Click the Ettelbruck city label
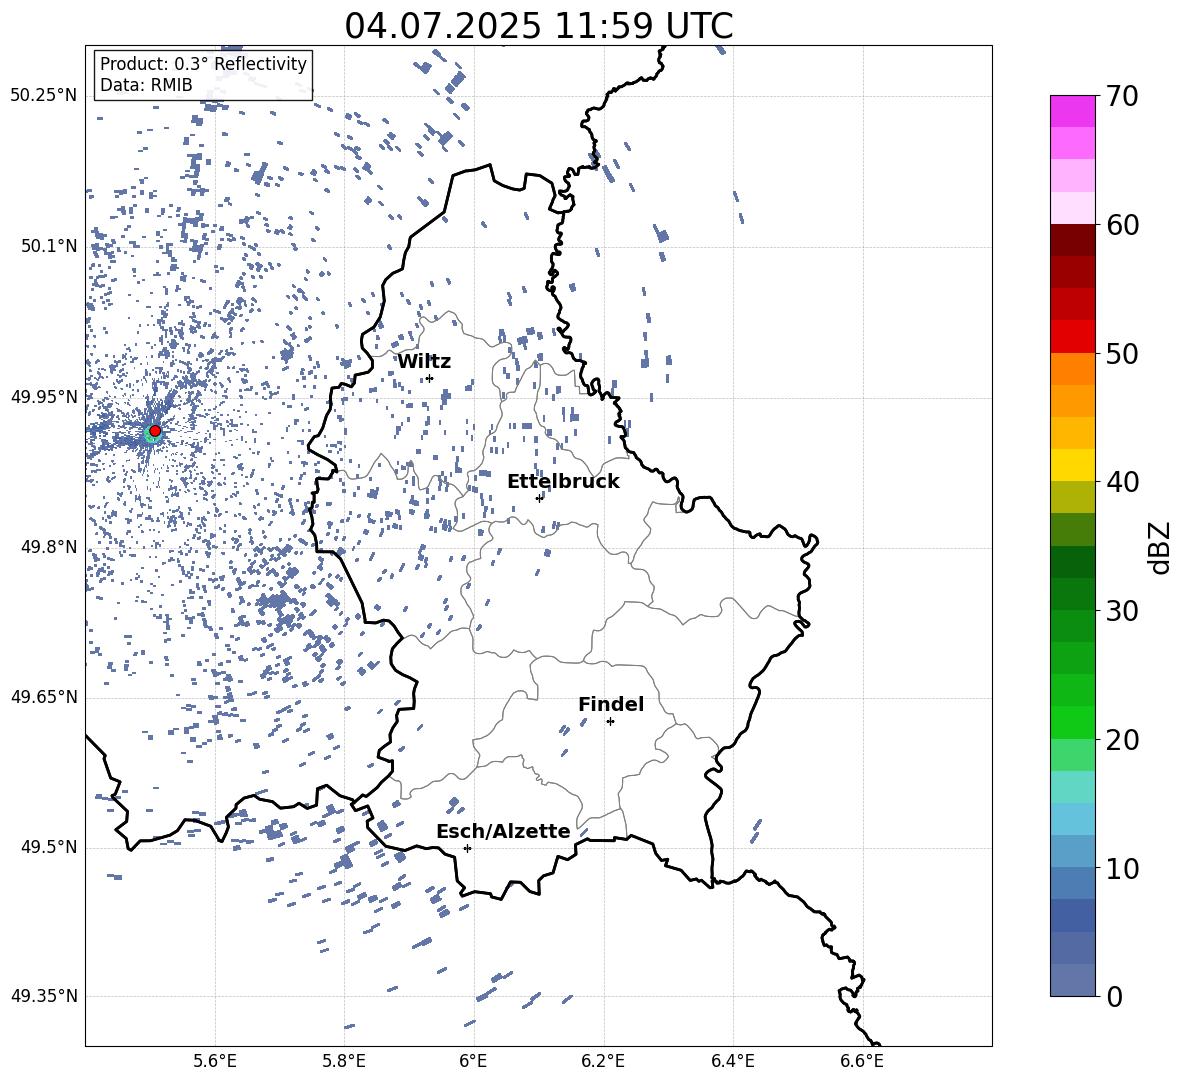 (563, 482)
